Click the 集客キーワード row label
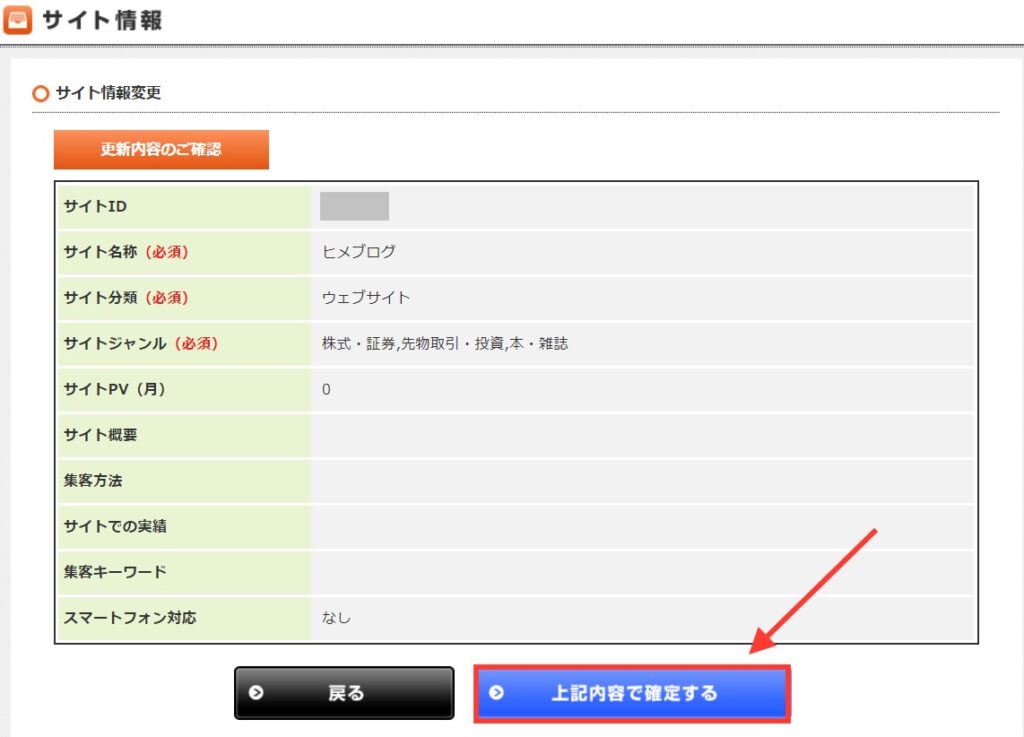Screen dimensions: 1024x737 pyautogui.click(x=115, y=573)
